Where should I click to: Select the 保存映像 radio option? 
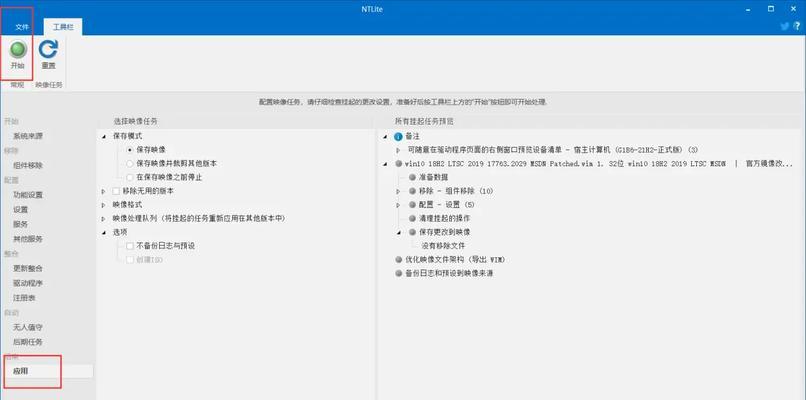coord(130,150)
